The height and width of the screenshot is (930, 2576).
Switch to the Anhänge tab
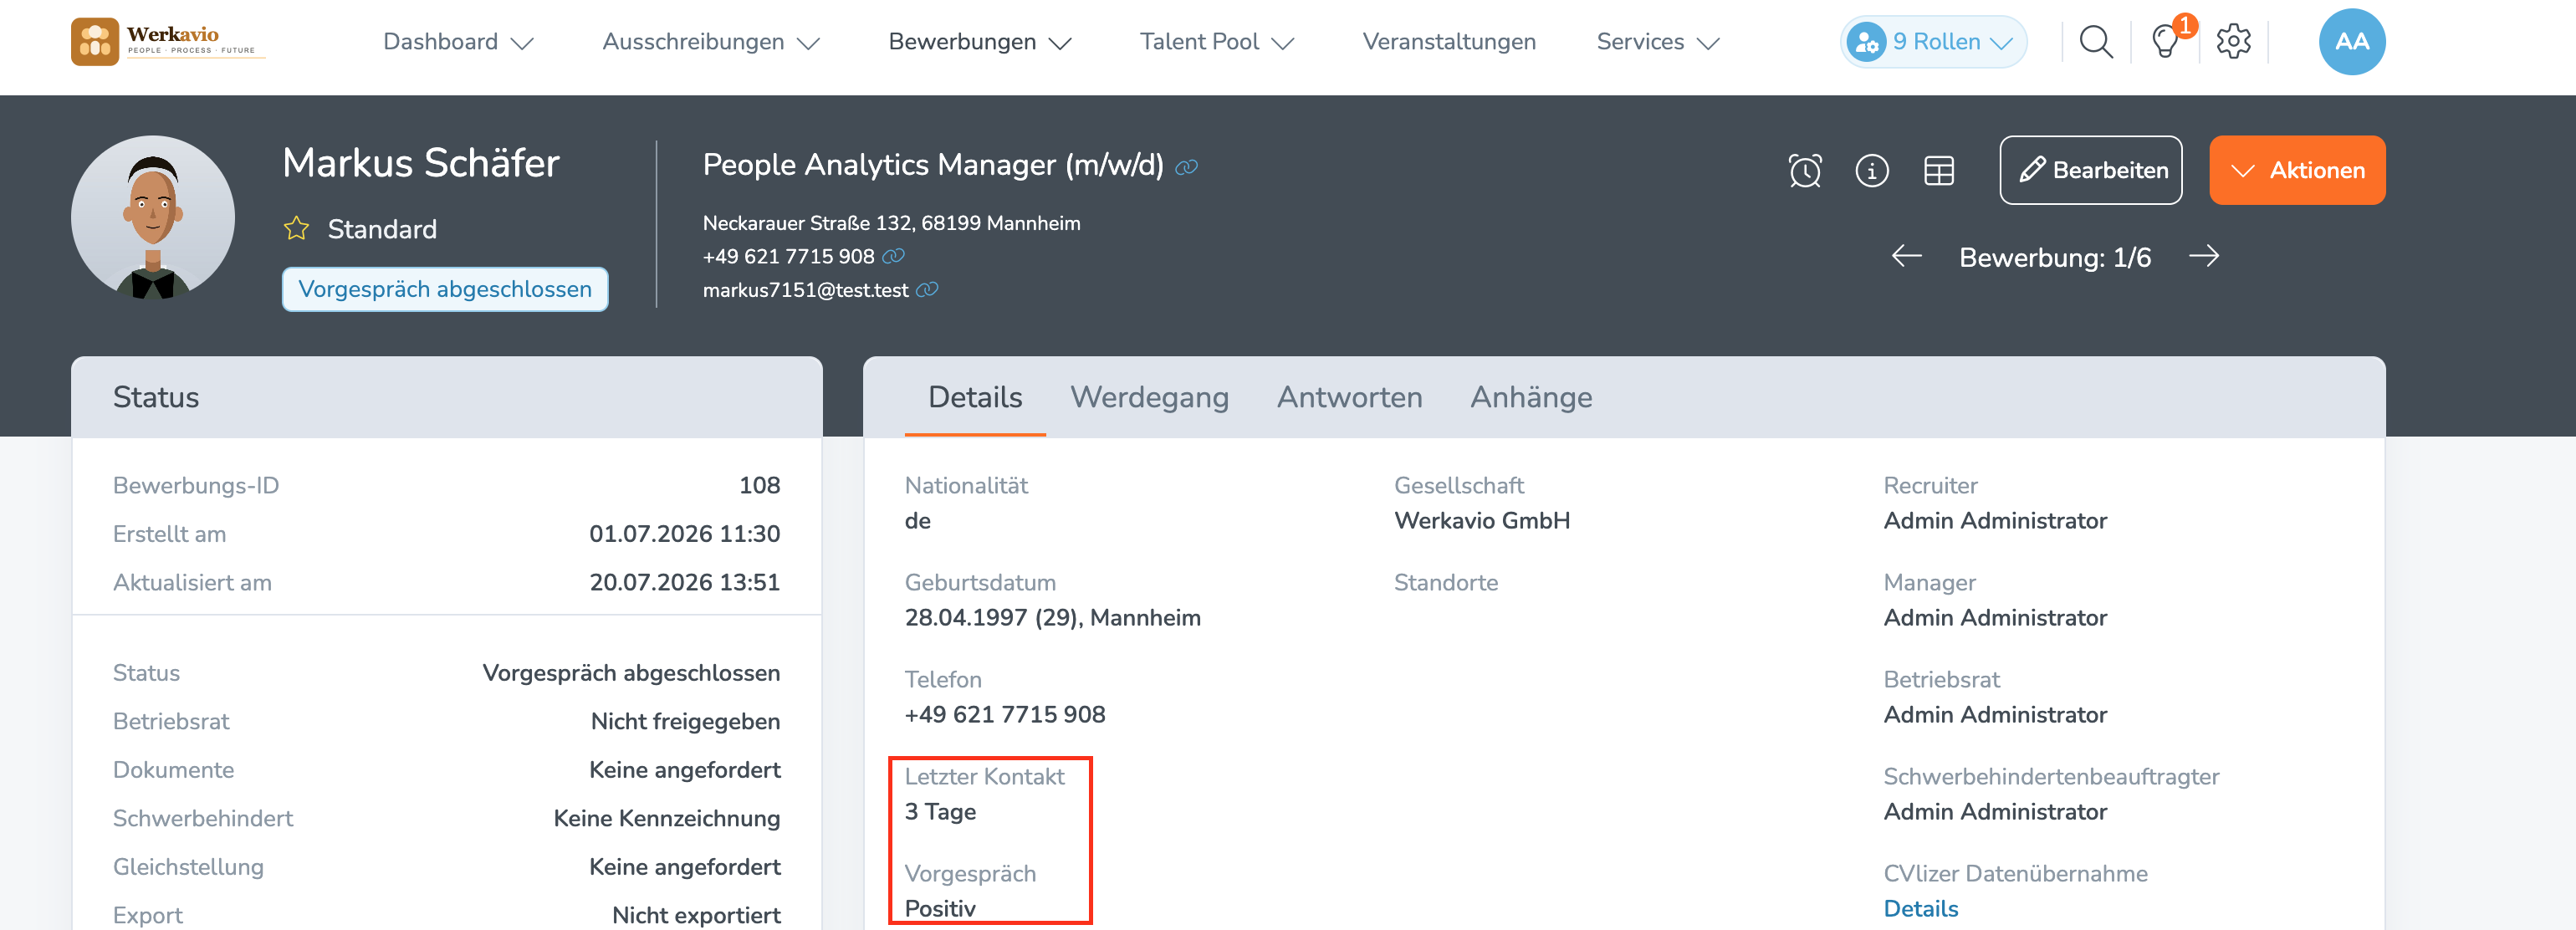[1531, 398]
